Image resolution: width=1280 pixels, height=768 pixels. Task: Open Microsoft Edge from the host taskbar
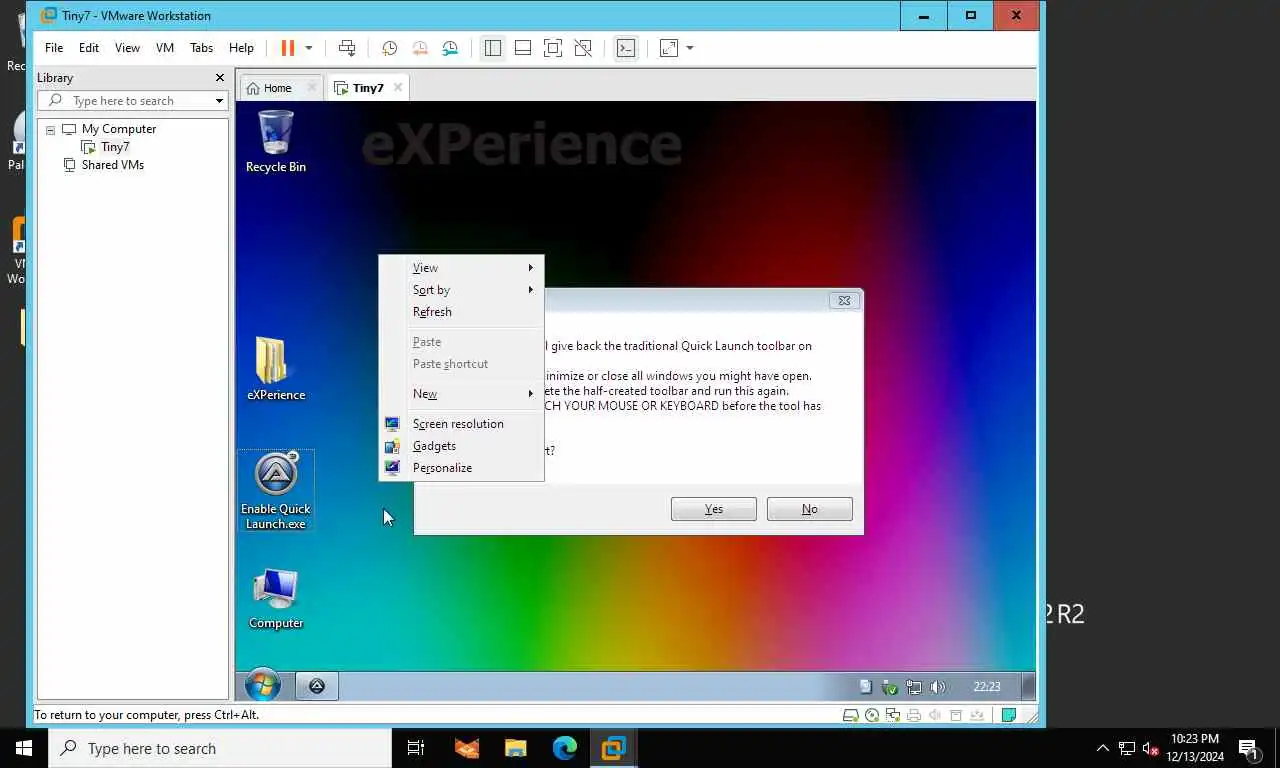[565, 748]
